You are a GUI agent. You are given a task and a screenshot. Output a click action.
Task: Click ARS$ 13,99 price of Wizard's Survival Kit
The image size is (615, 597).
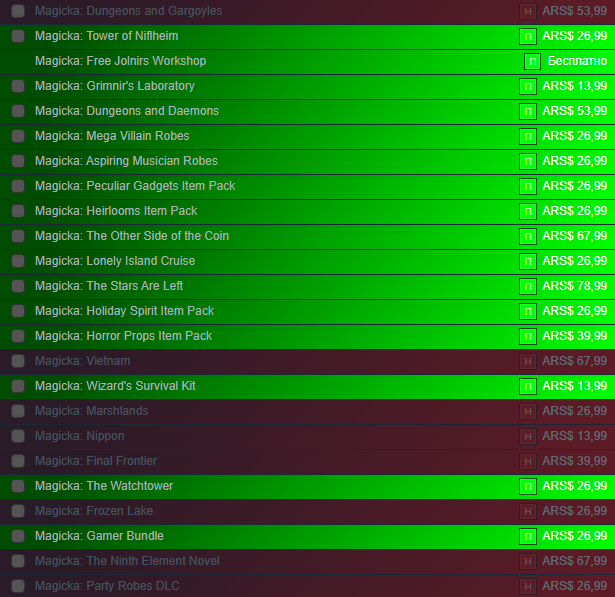coord(575,386)
